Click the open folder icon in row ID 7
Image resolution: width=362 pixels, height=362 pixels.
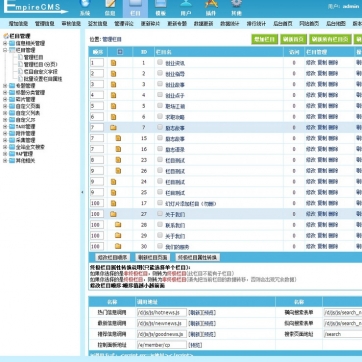[113, 128]
